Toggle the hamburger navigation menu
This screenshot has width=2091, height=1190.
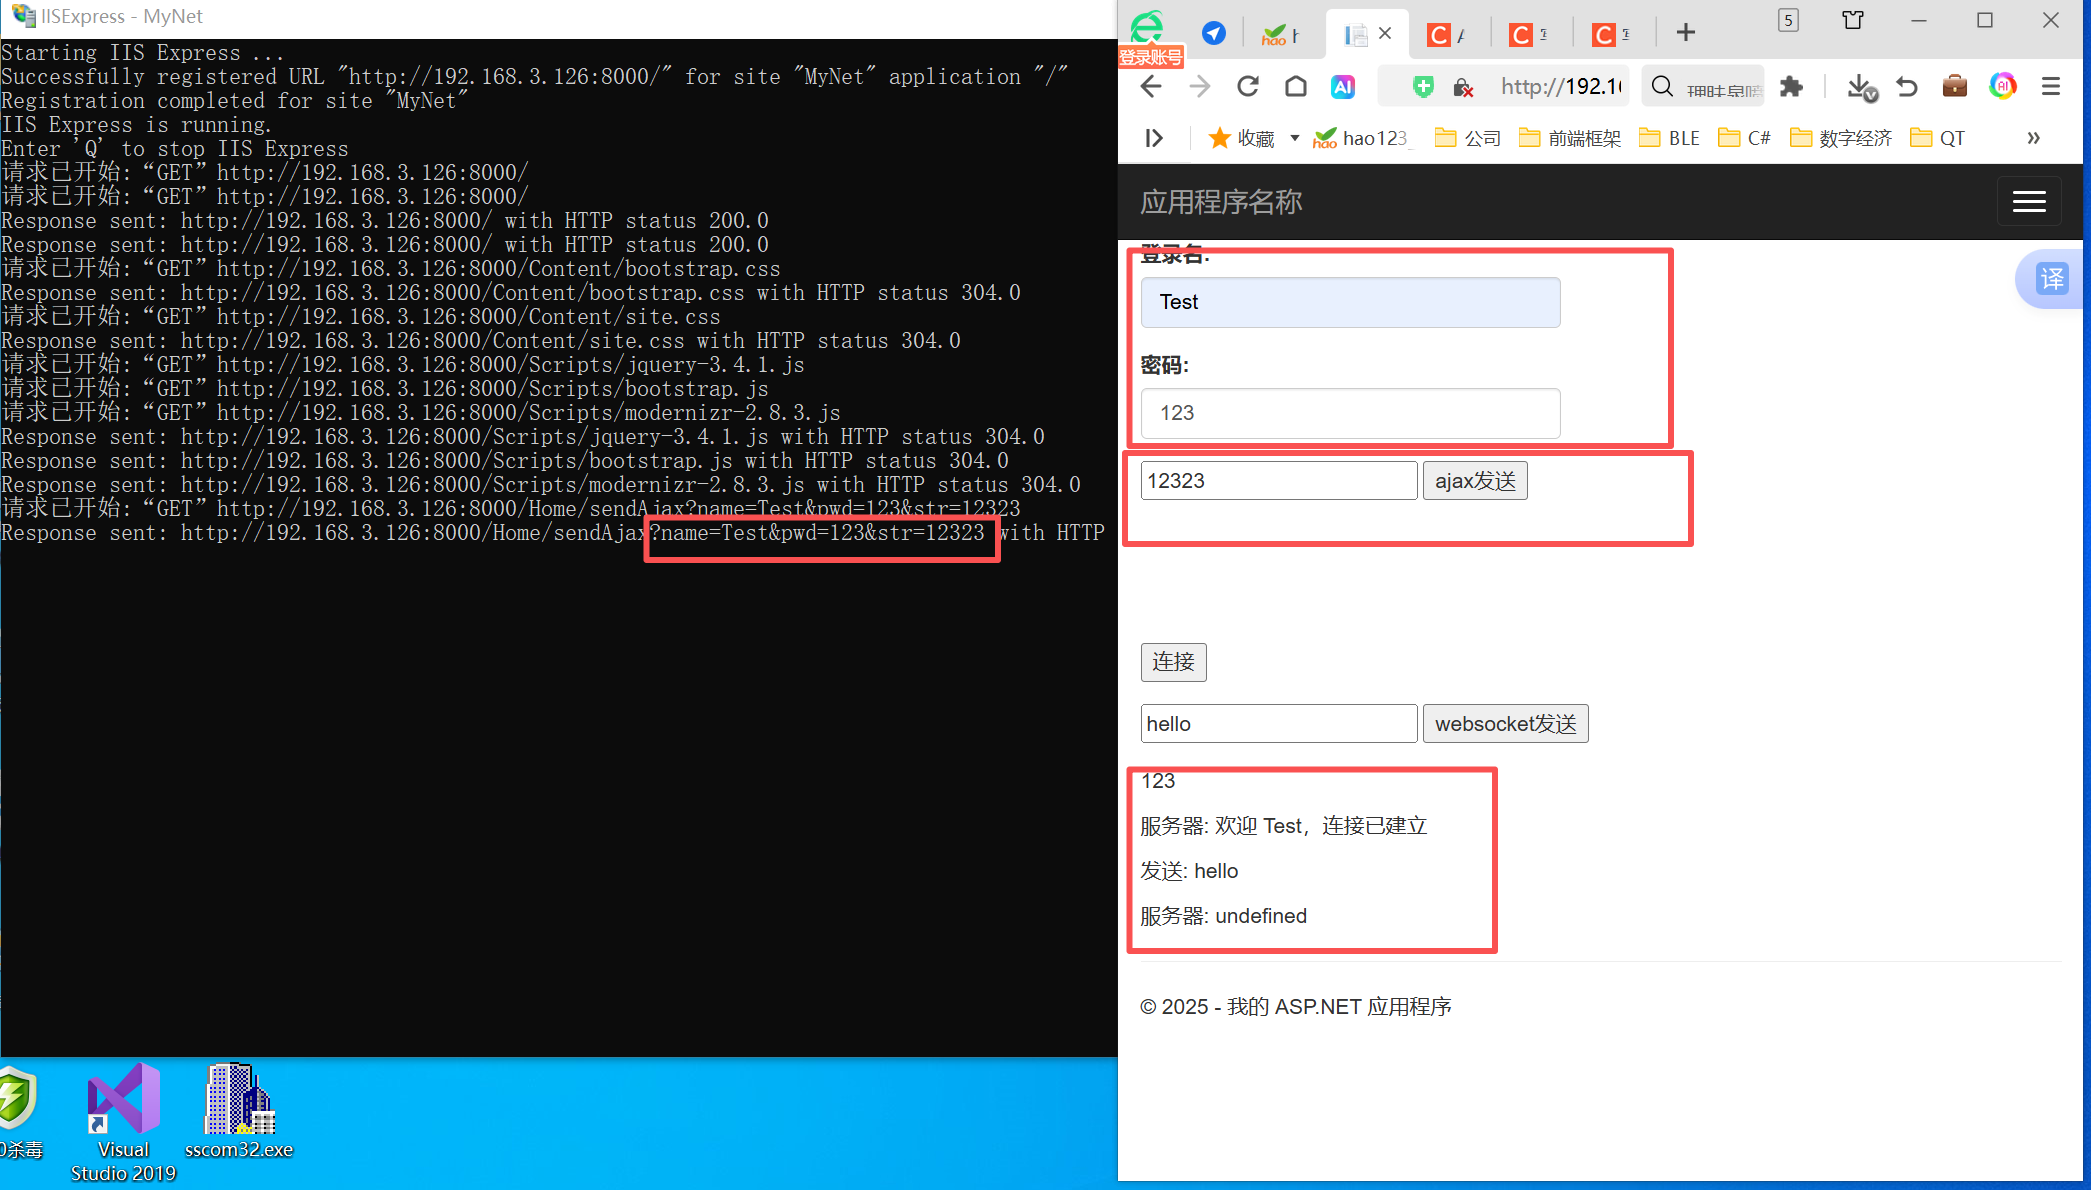point(2028,202)
